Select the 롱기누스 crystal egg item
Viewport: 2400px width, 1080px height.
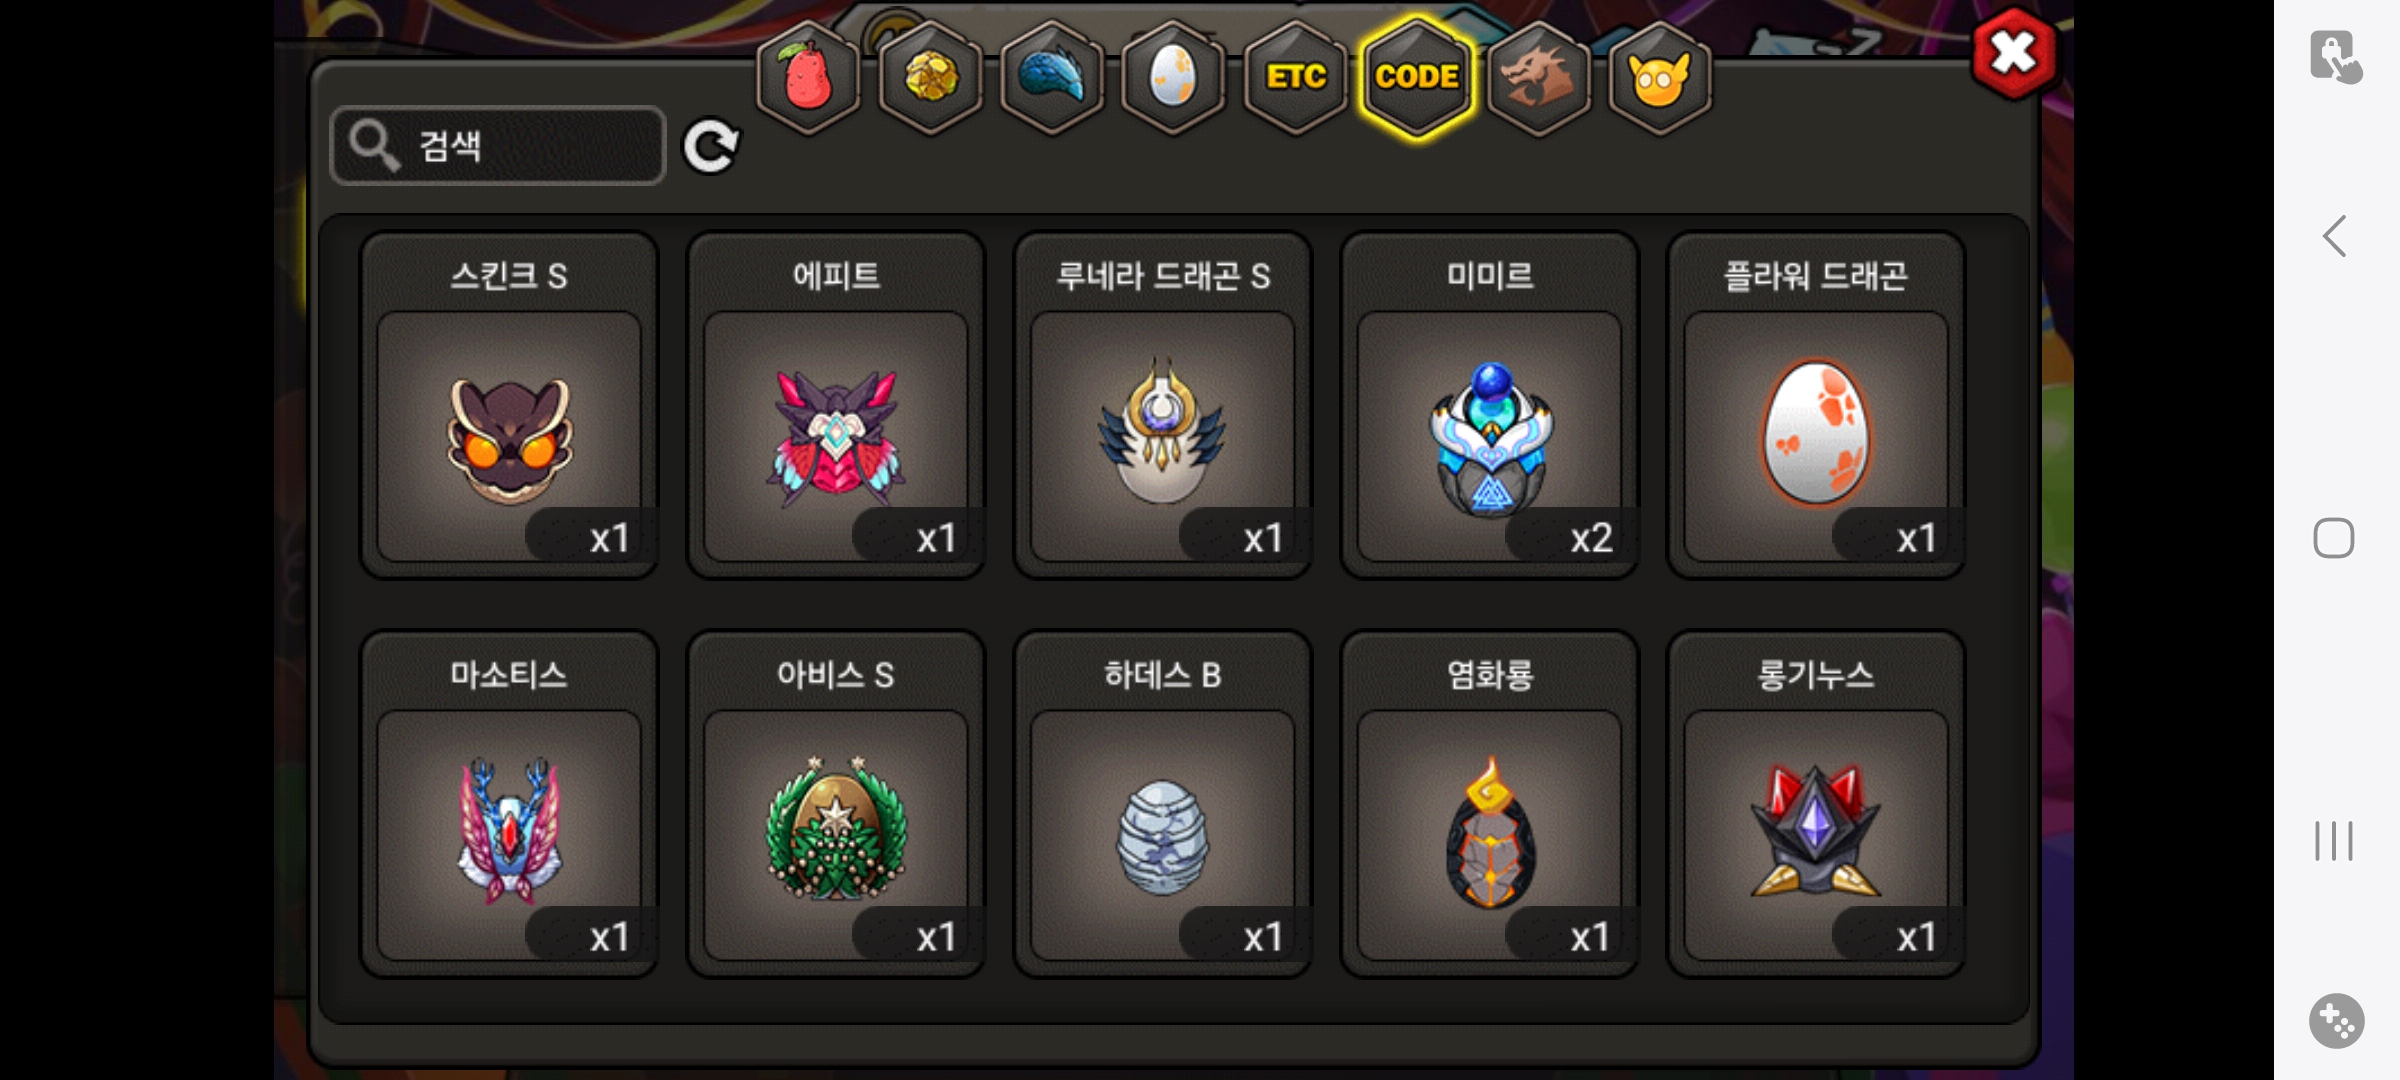tap(1816, 804)
